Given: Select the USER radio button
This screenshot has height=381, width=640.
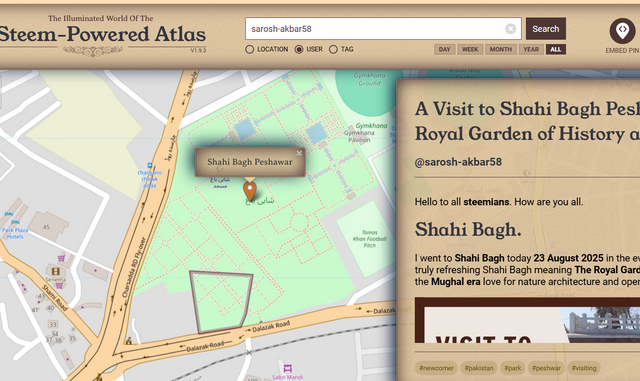Looking at the screenshot, I should tap(299, 49).
